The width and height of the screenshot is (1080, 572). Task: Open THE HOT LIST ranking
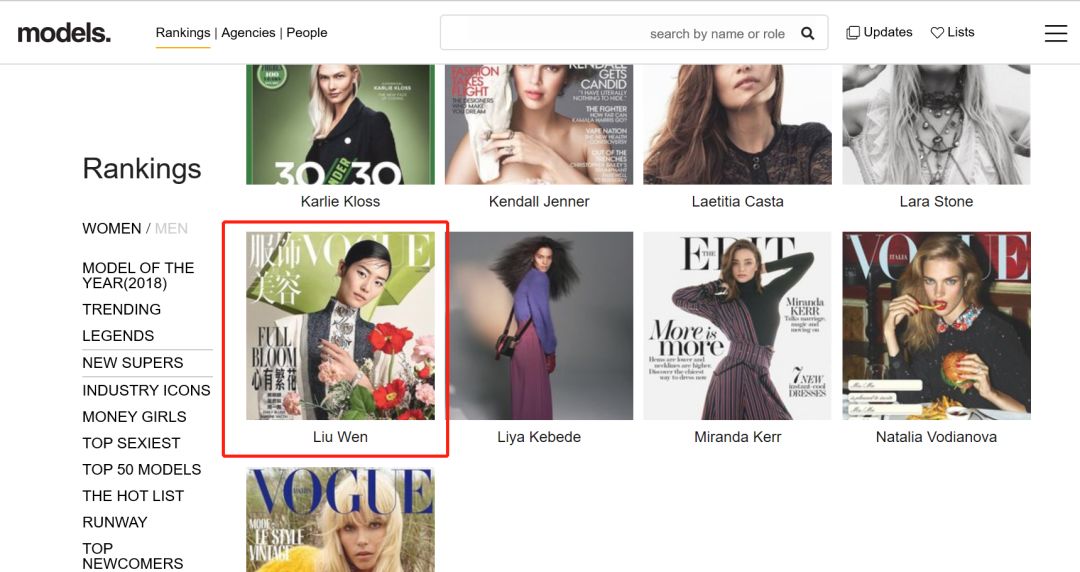pos(133,496)
